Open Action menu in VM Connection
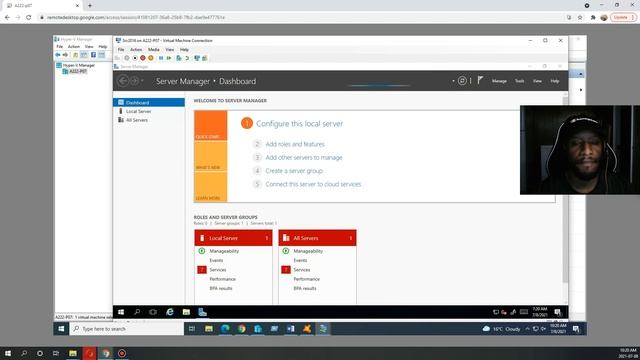Viewport: 640px width, 360px height. [x=136, y=49]
